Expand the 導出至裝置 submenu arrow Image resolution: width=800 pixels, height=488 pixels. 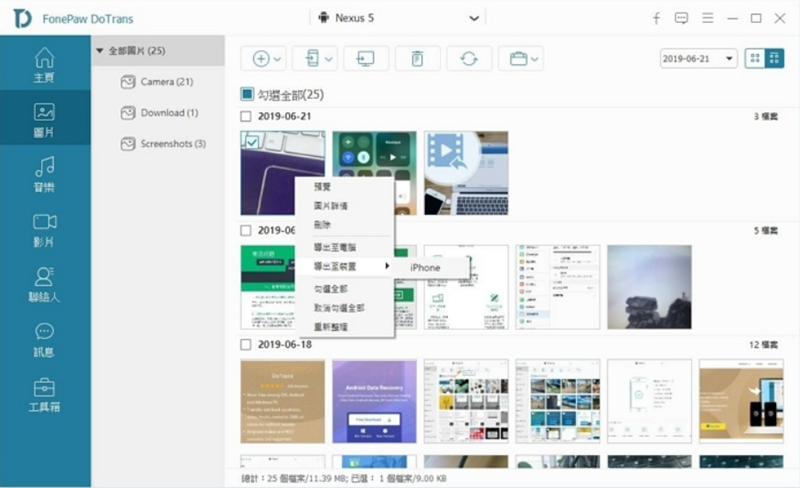(387, 266)
